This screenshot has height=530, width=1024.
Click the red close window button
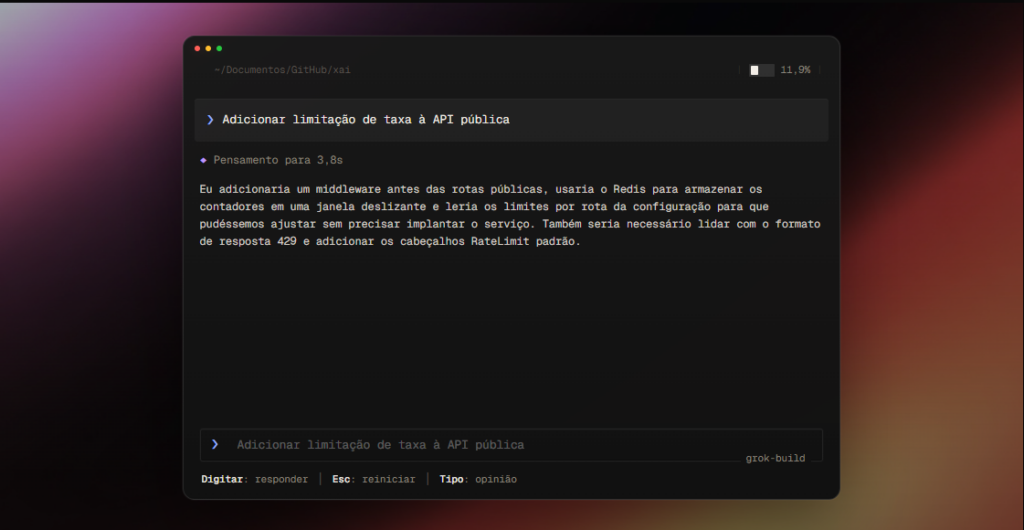(x=197, y=48)
